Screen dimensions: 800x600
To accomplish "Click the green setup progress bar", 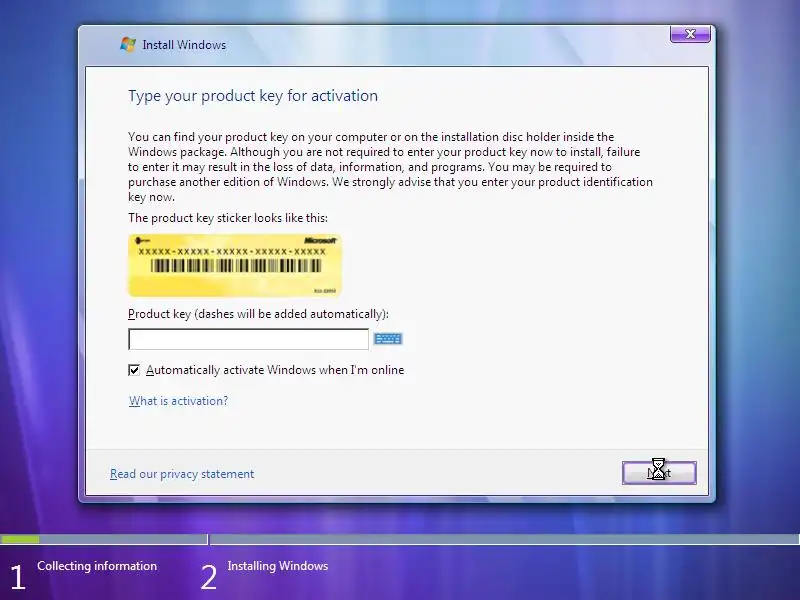I will click(x=20, y=539).
